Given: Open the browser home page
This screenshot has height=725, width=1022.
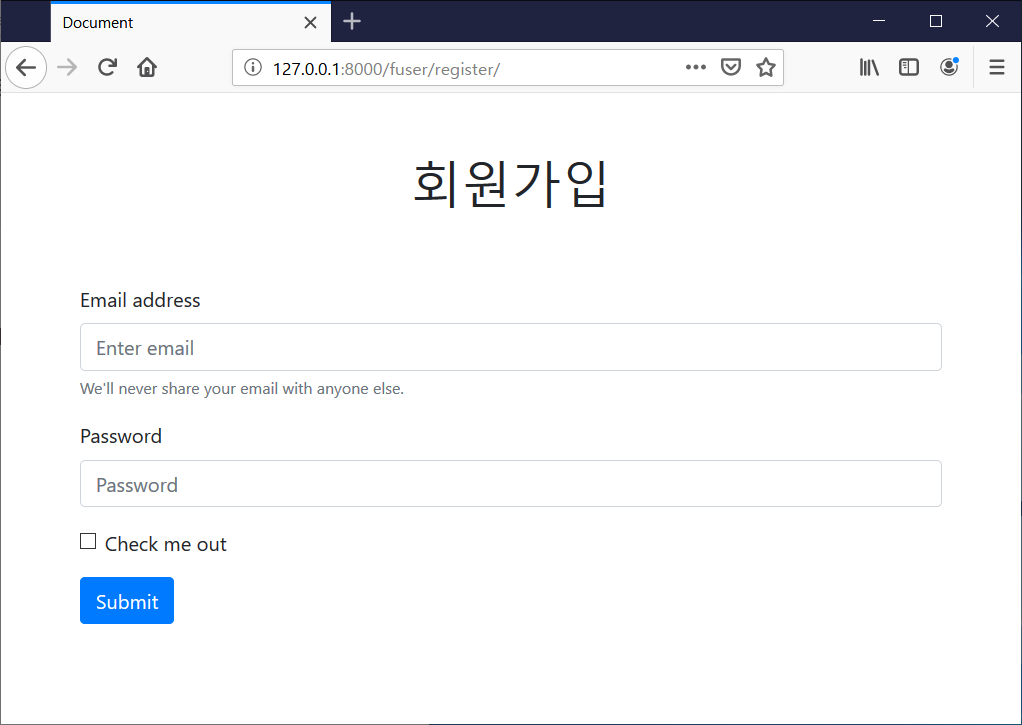Looking at the screenshot, I should [x=147, y=67].
